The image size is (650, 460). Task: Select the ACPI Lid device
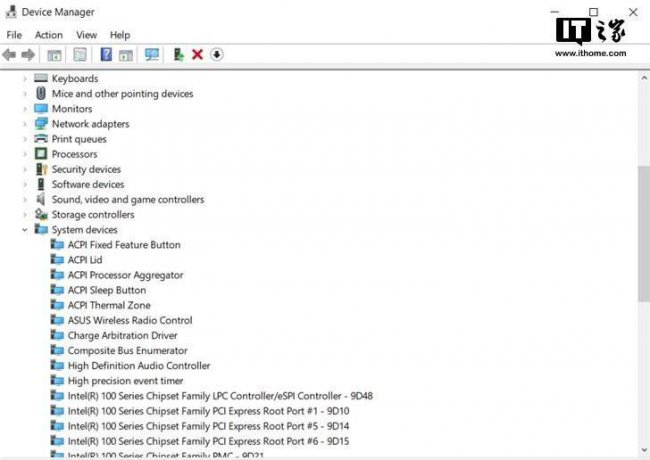pos(85,260)
